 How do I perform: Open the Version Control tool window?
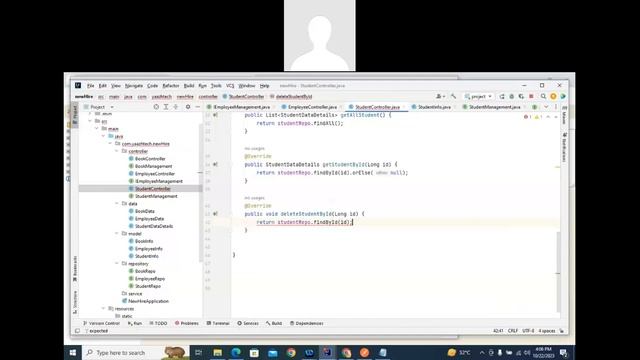tap(101, 323)
